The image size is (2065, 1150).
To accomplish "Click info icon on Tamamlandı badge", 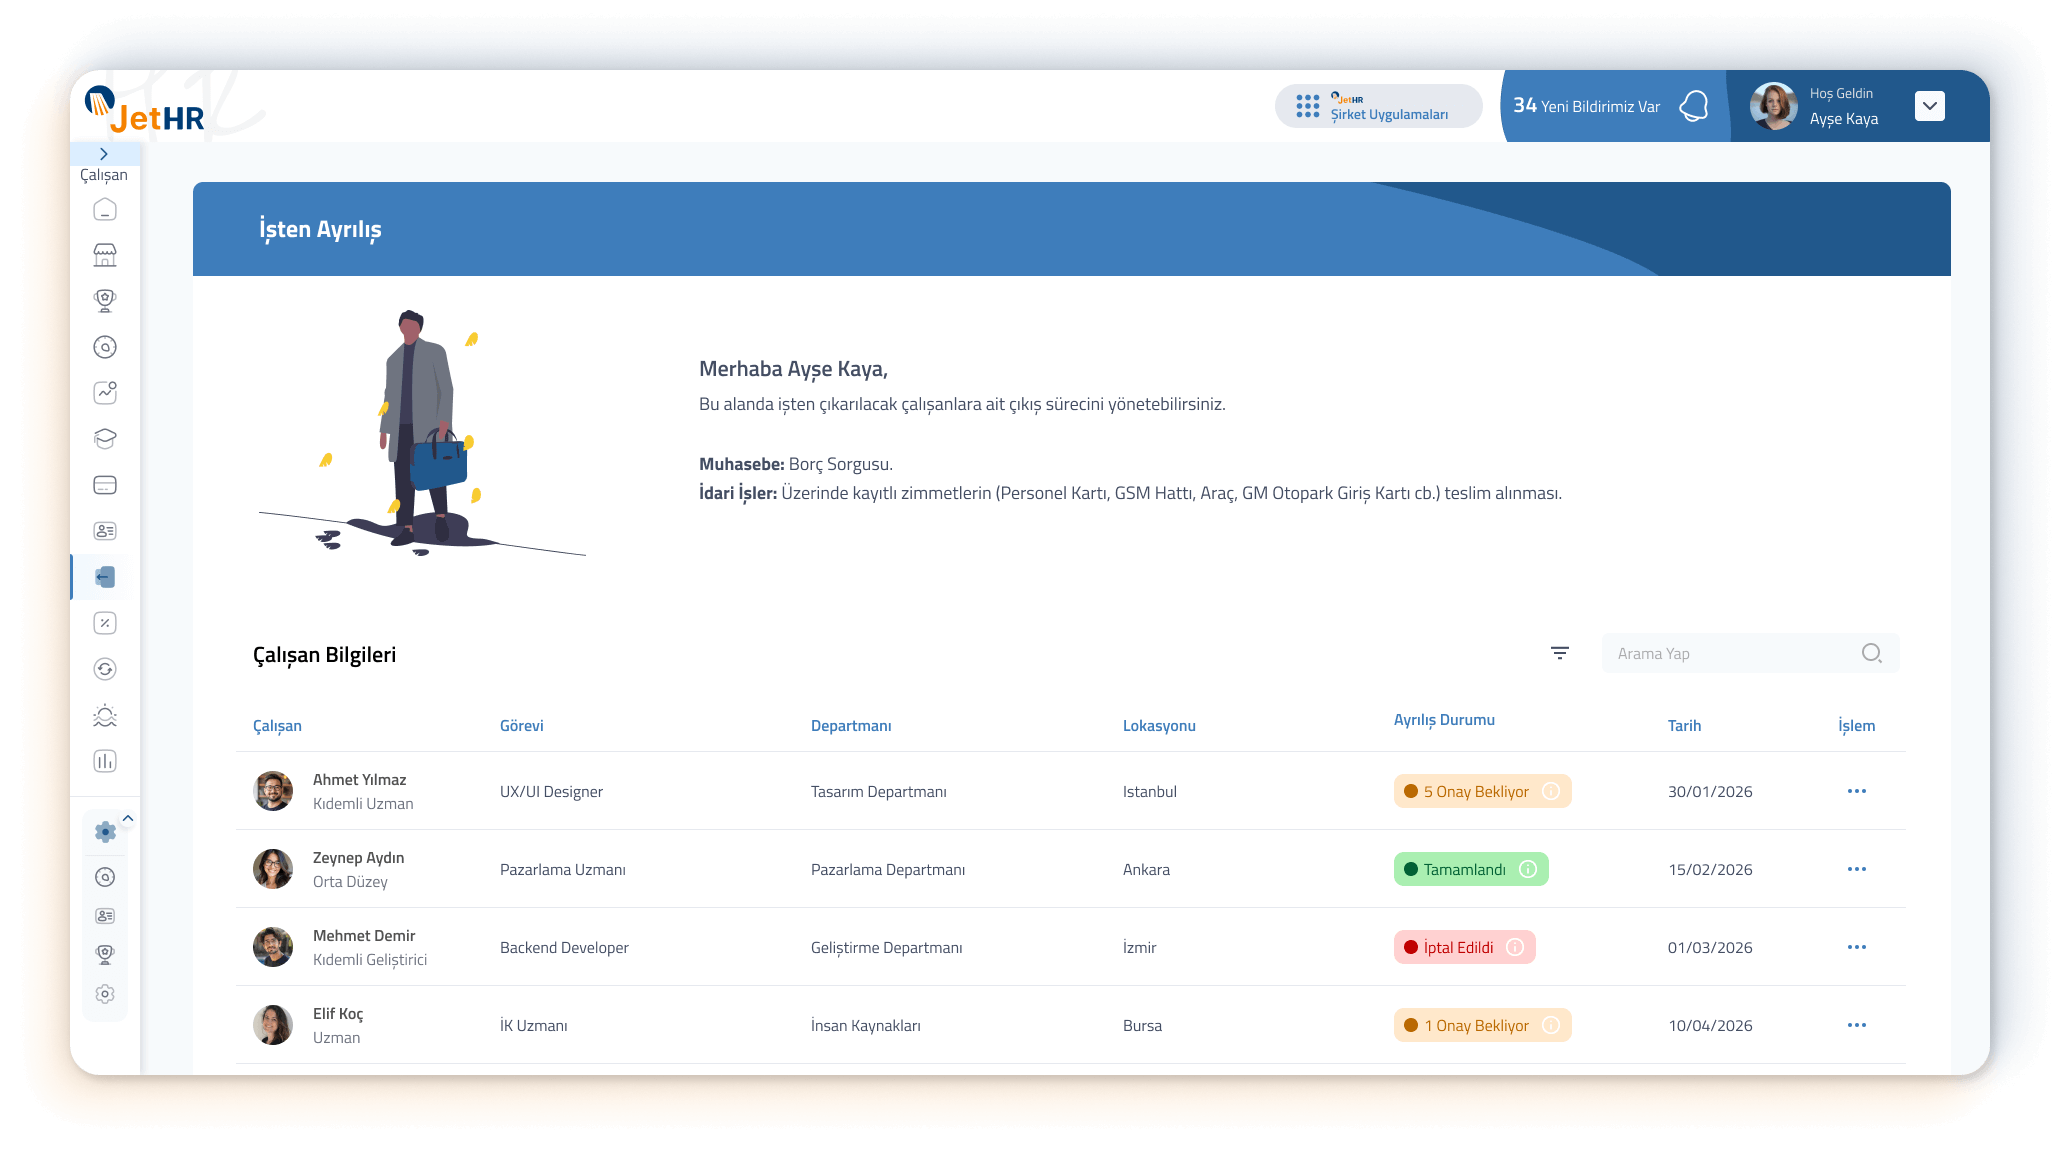I will click(x=1528, y=869).
